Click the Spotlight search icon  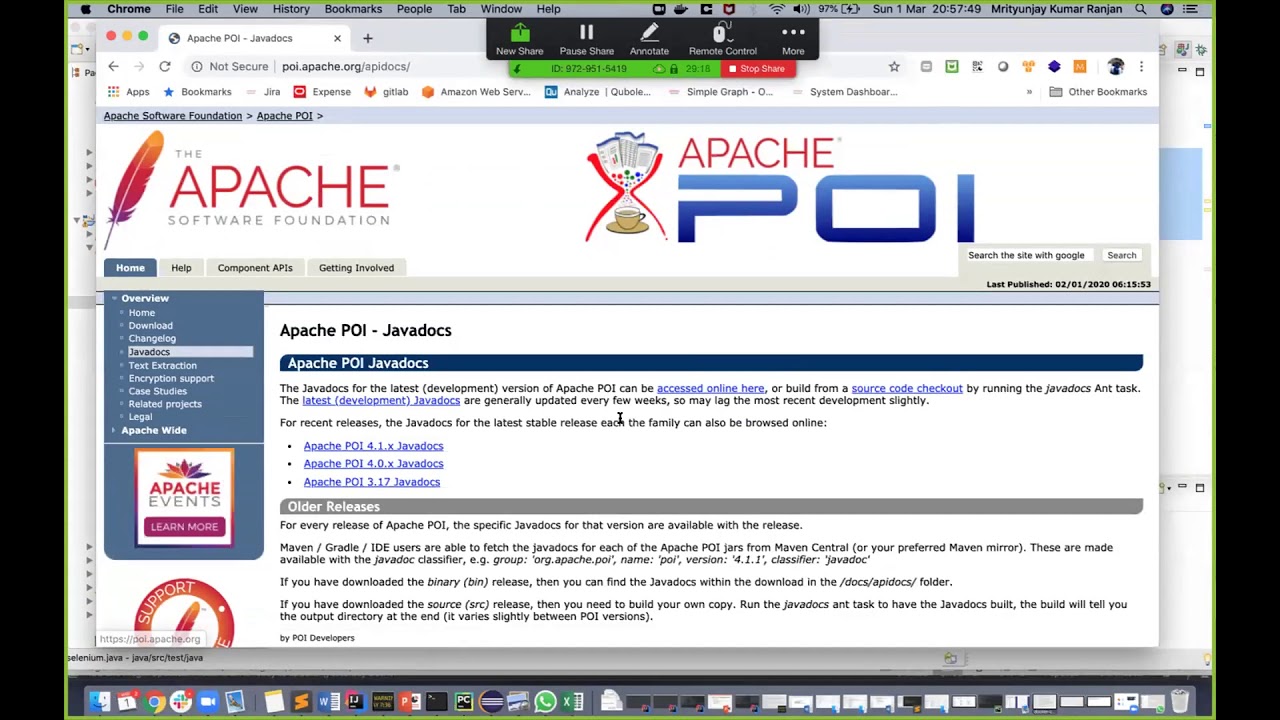(1141, 9)
